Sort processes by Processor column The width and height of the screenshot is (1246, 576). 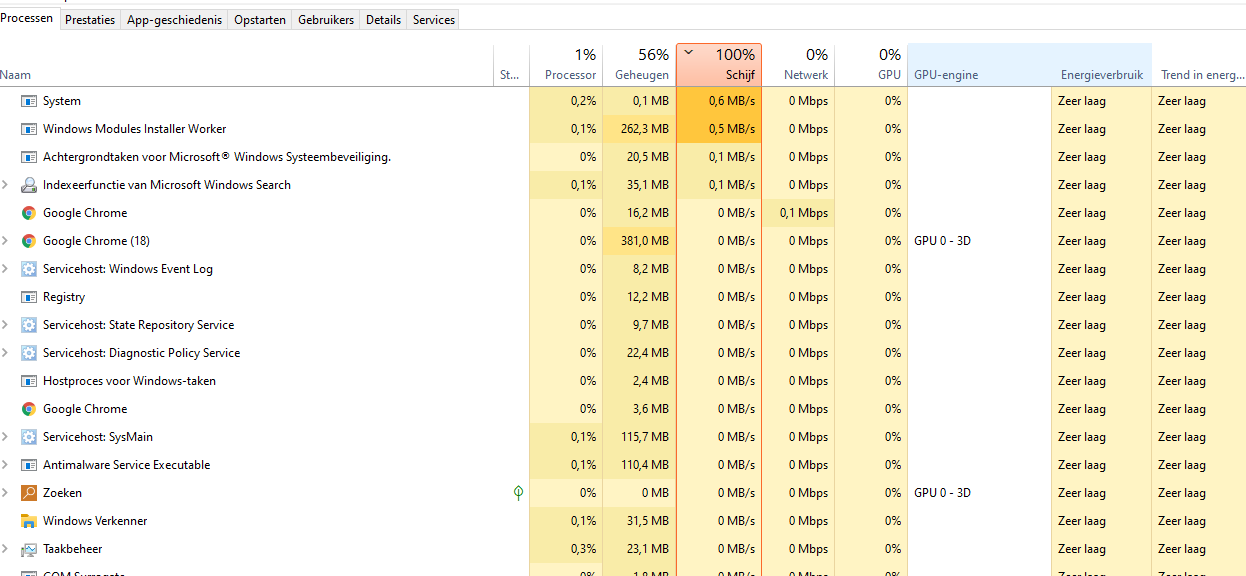click(x=568, y=65)
